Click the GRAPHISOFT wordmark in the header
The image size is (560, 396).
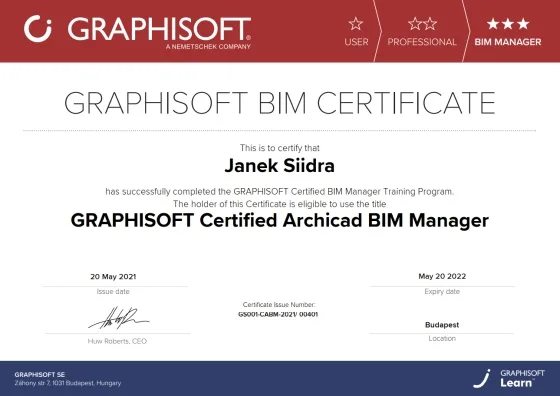click(159, 29)
